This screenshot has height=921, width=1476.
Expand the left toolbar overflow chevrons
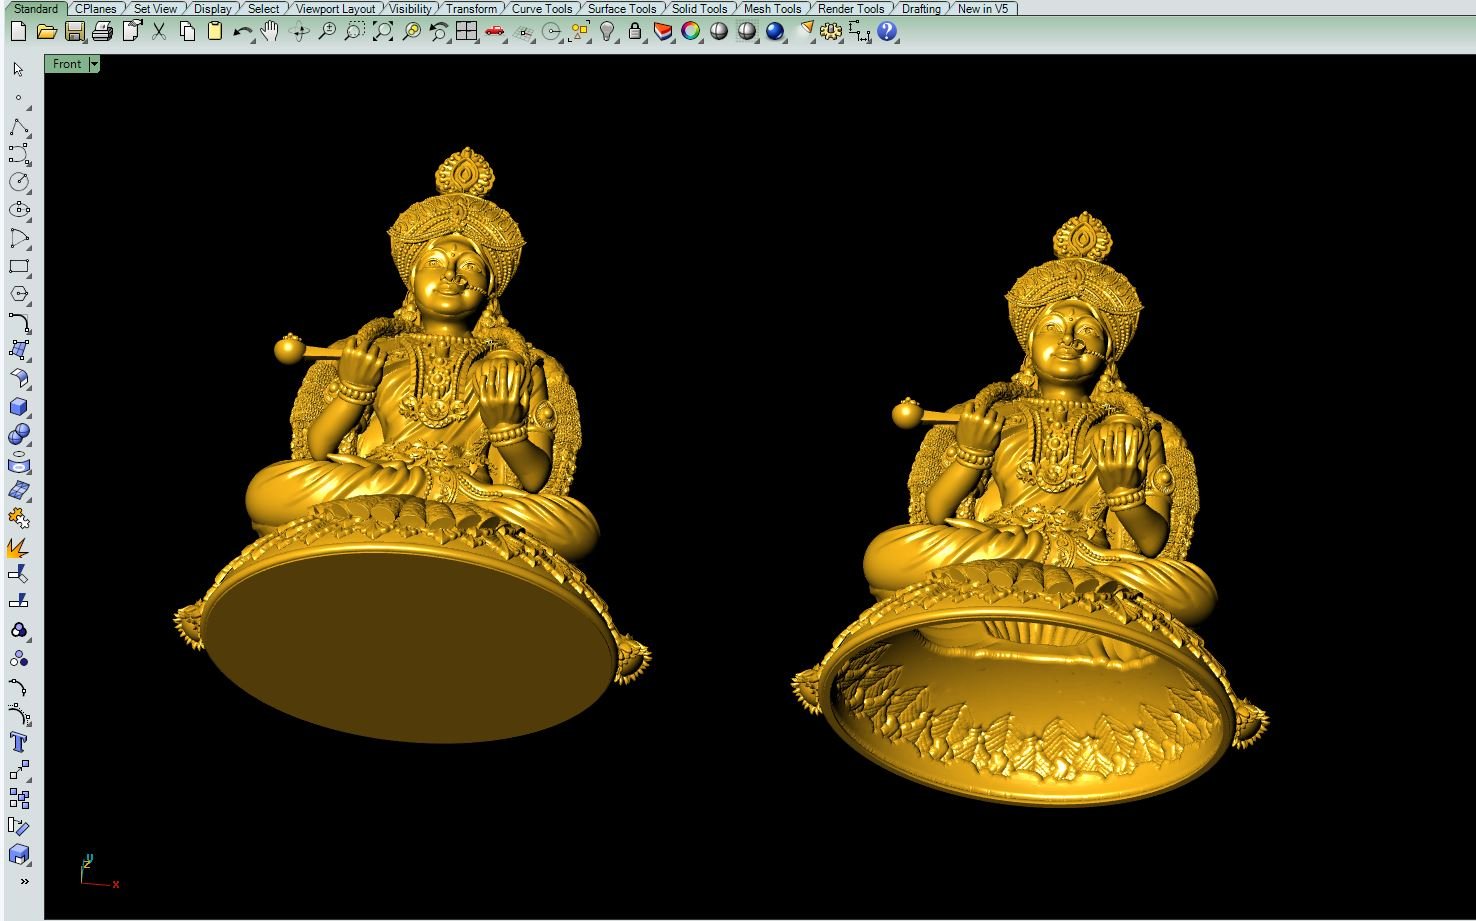coord(24,881)
